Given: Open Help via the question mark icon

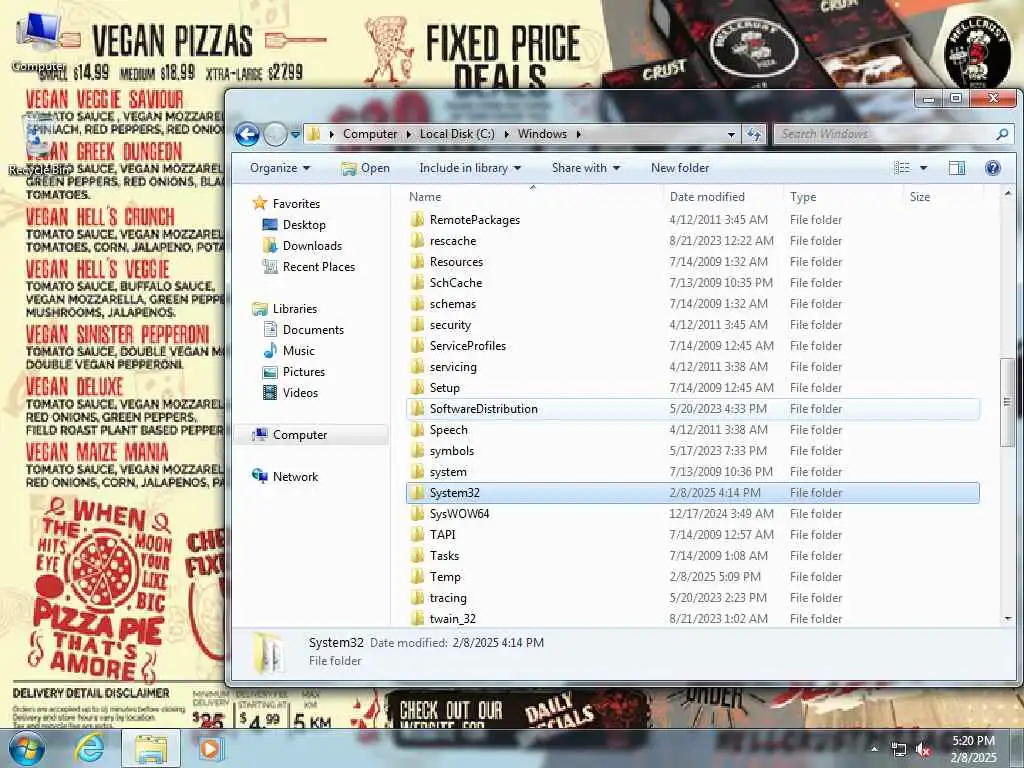Looking at the screenshot, I should [993, 168].
